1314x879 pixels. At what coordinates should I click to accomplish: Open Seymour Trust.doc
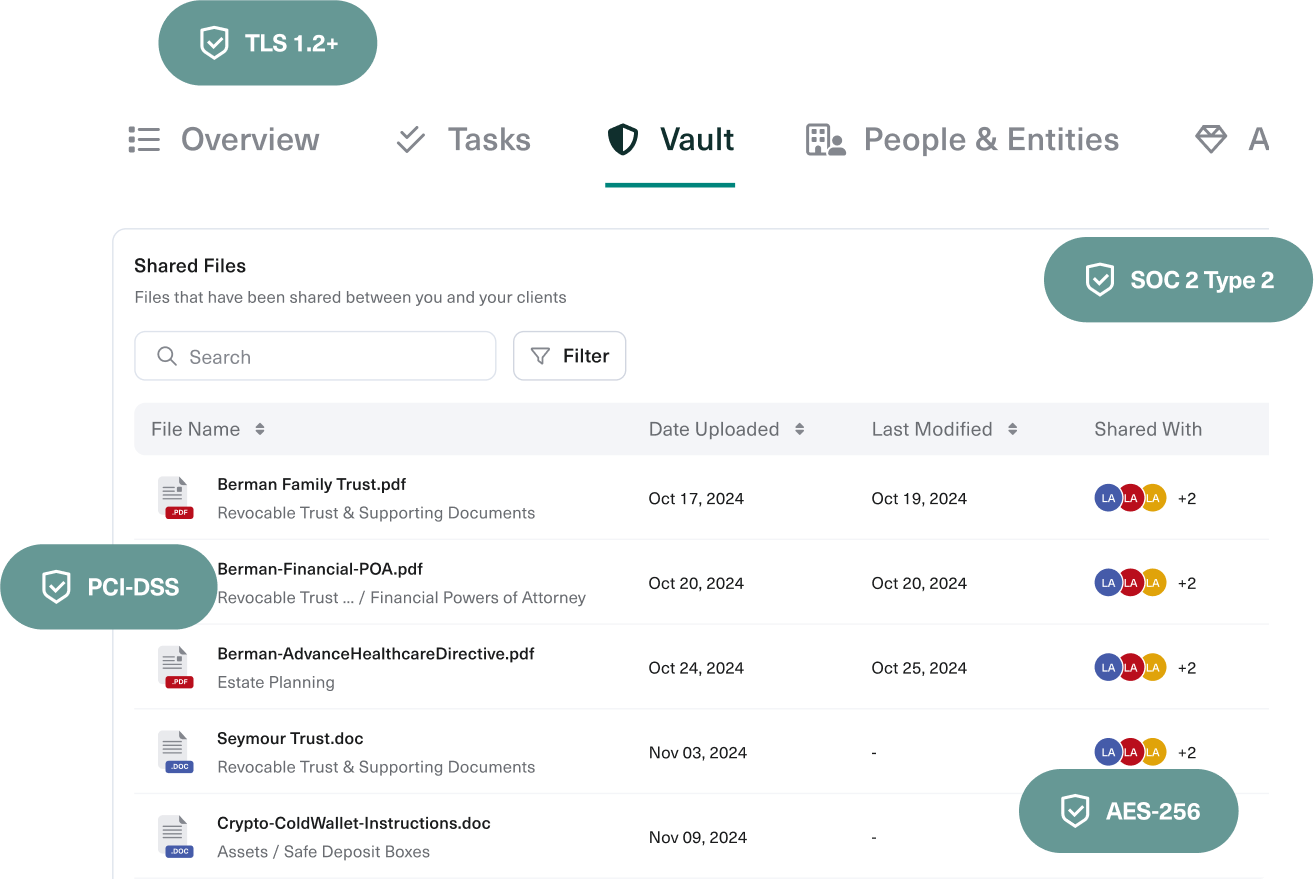click(290, 739)
